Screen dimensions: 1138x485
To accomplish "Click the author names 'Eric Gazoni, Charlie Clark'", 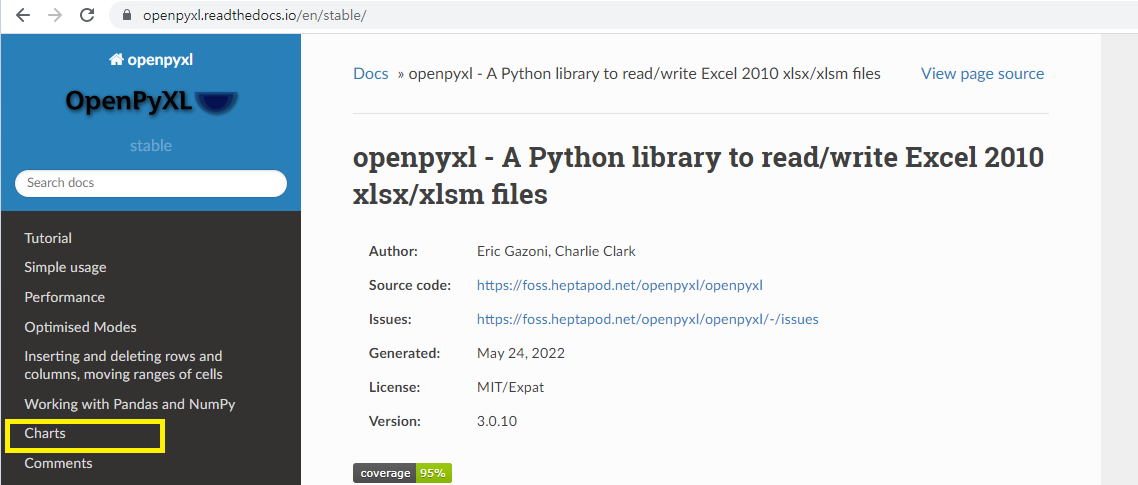I will pyautogui.click(x=556, y=252).
